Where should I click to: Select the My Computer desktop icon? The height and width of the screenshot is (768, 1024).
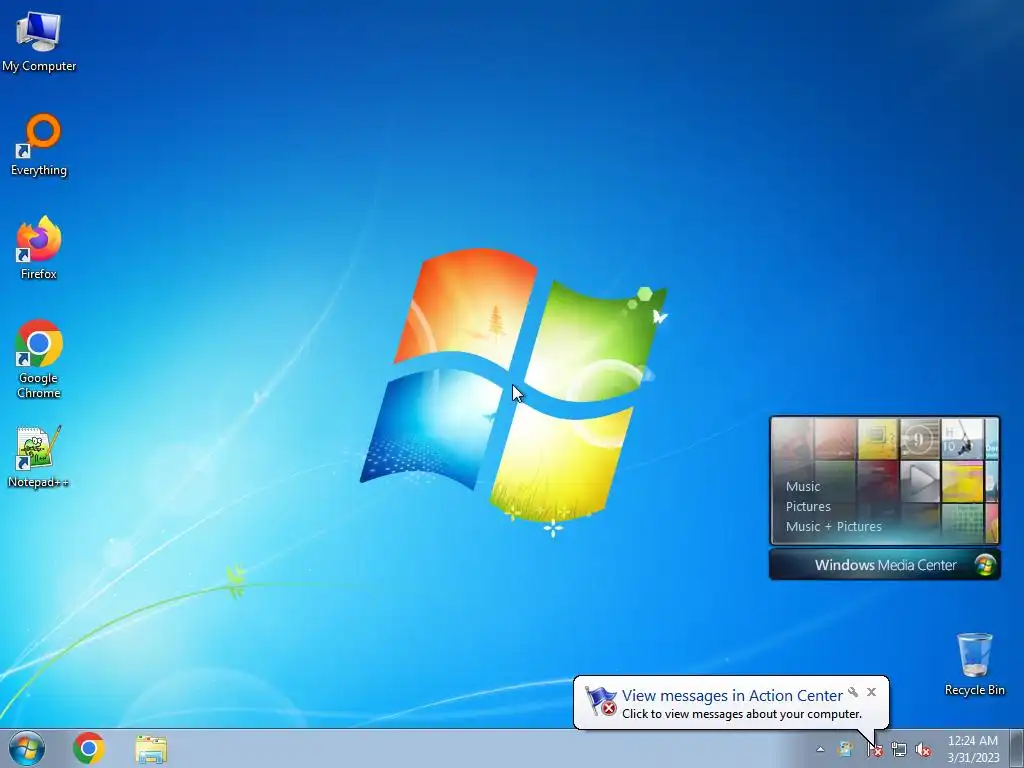click(39, 42)
